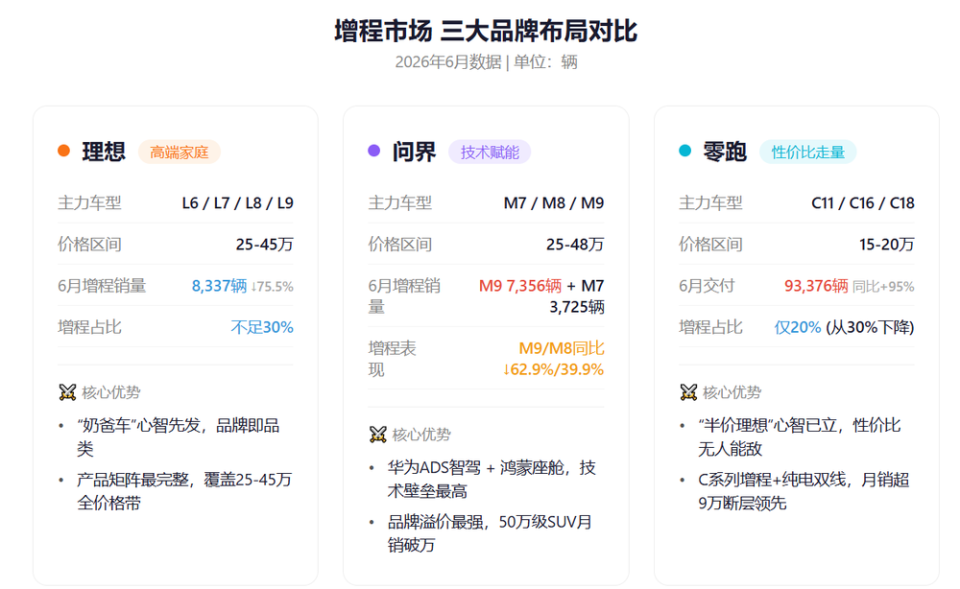The width and height of the screenshot is (960, 589).
Task: Click price value 15-20万
Action: [887, 244]
